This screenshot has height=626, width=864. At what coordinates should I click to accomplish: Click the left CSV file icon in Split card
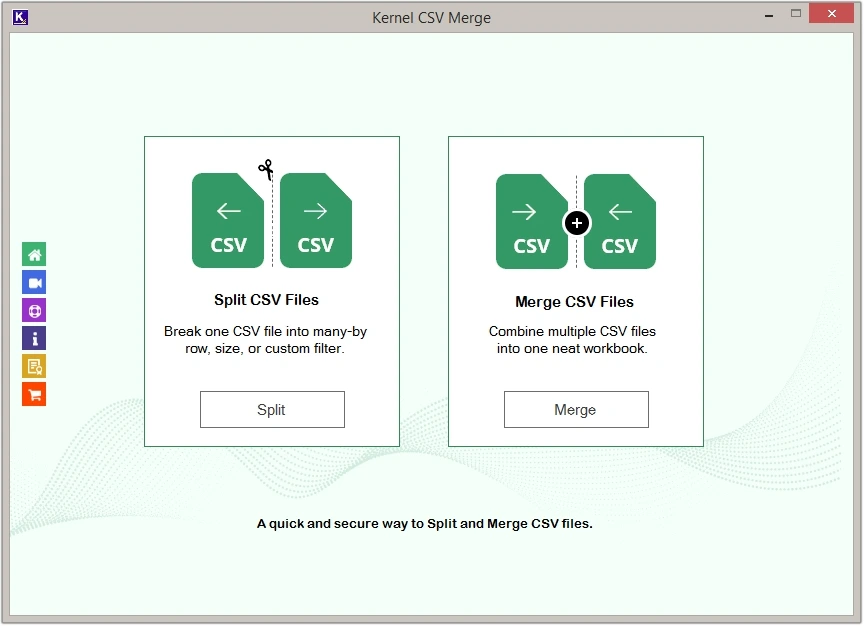click(228, 220)
